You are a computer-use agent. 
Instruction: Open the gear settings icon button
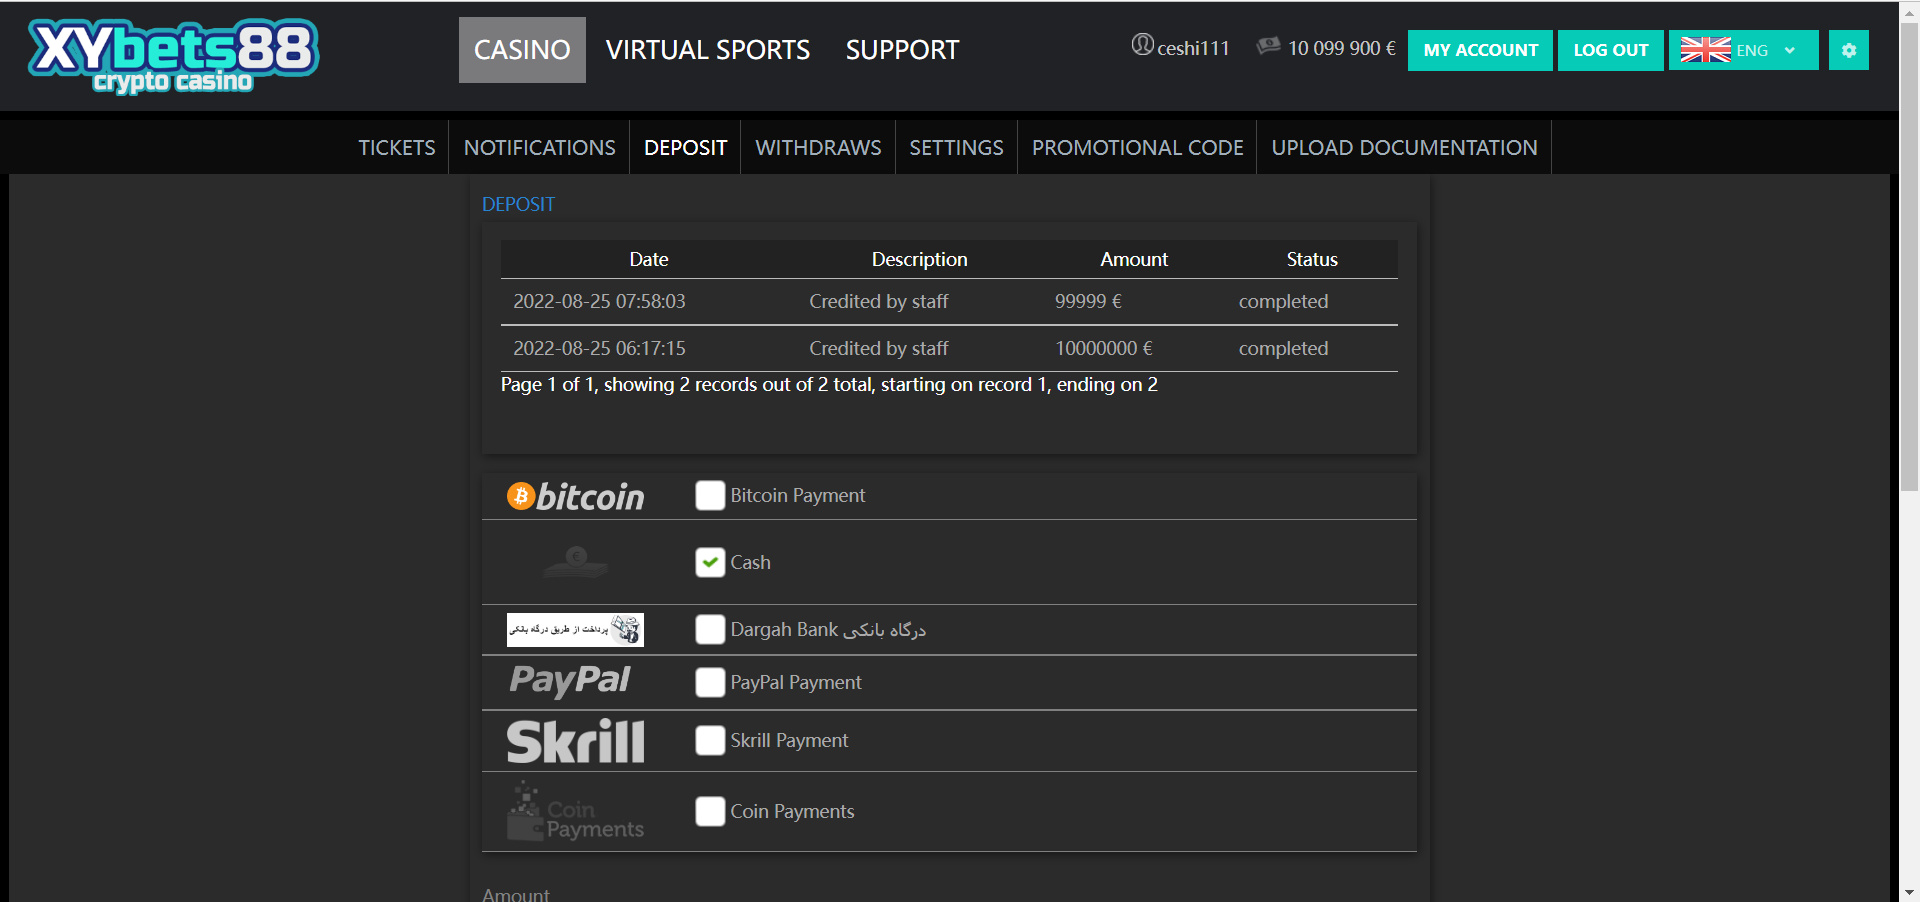point(1848,50)
